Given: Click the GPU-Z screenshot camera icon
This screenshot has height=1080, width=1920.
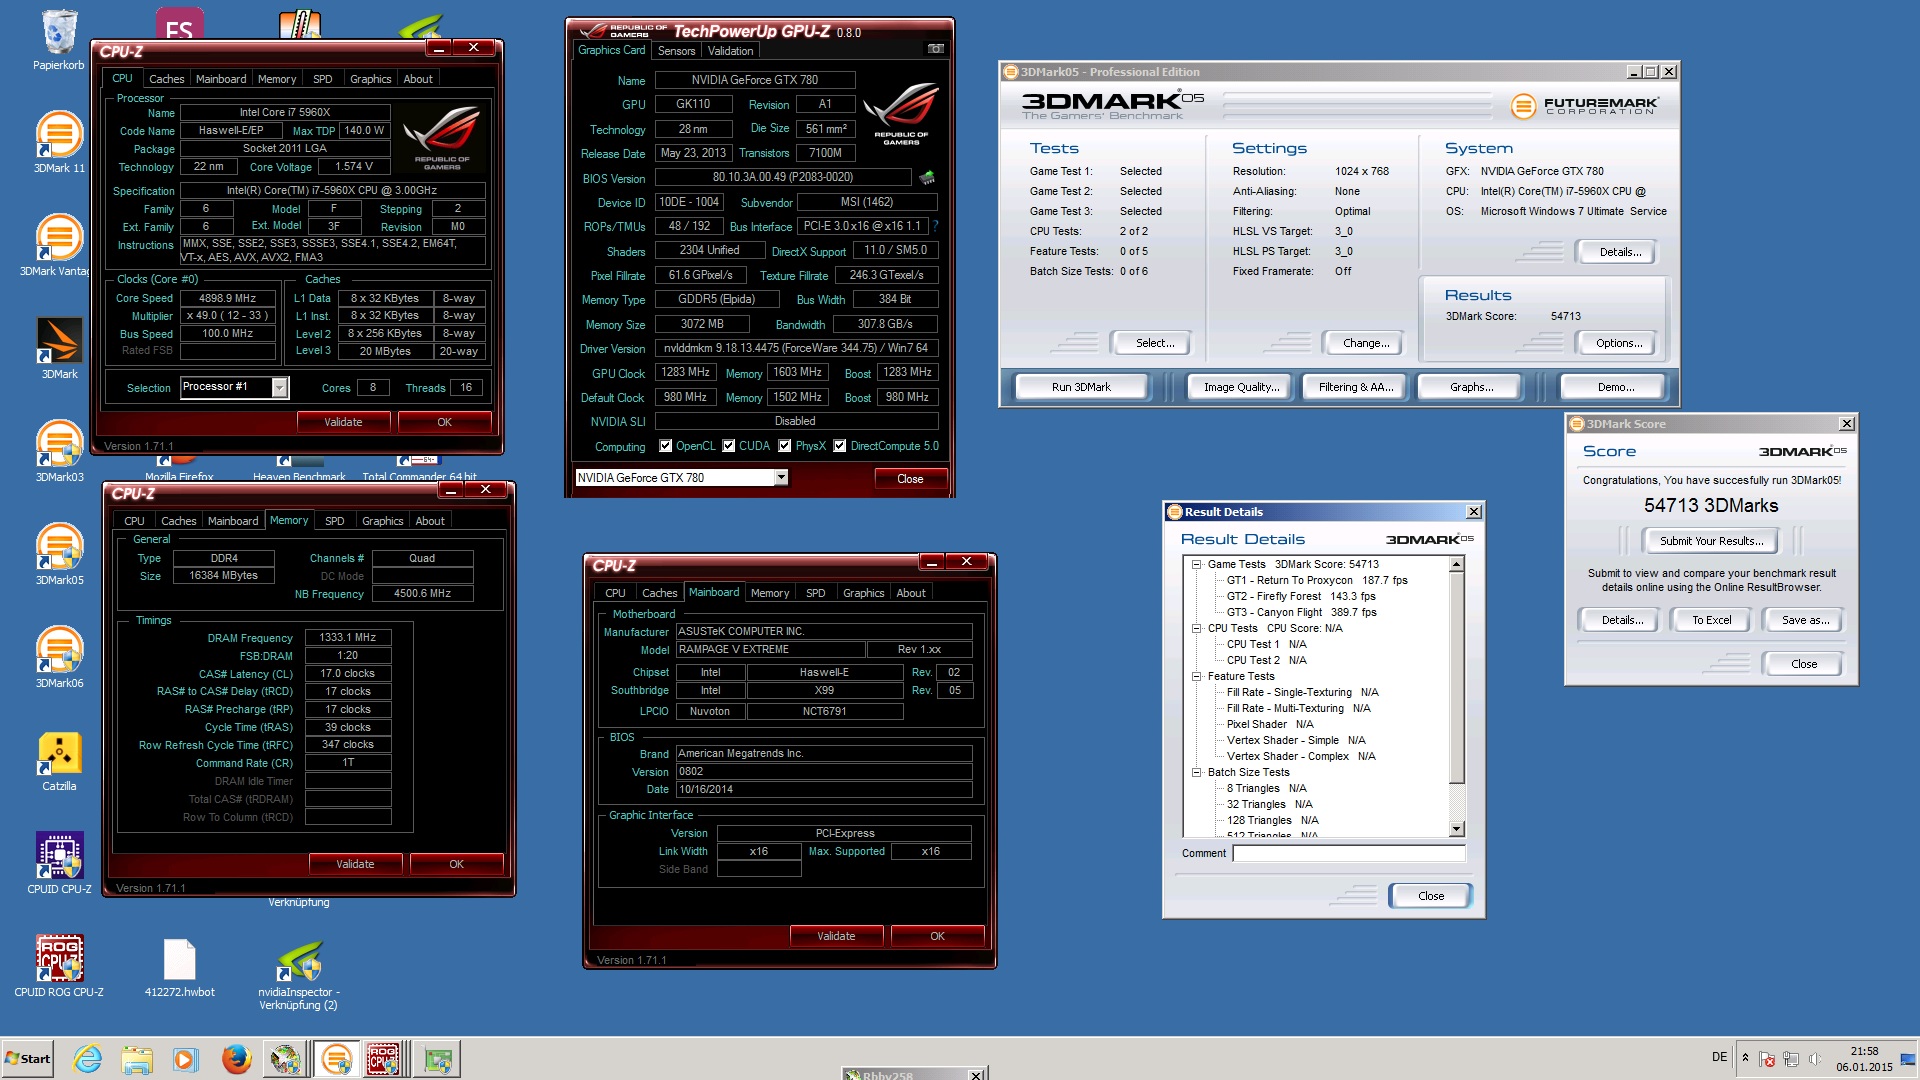Looking at the screenshot, I should pos(936,49).
